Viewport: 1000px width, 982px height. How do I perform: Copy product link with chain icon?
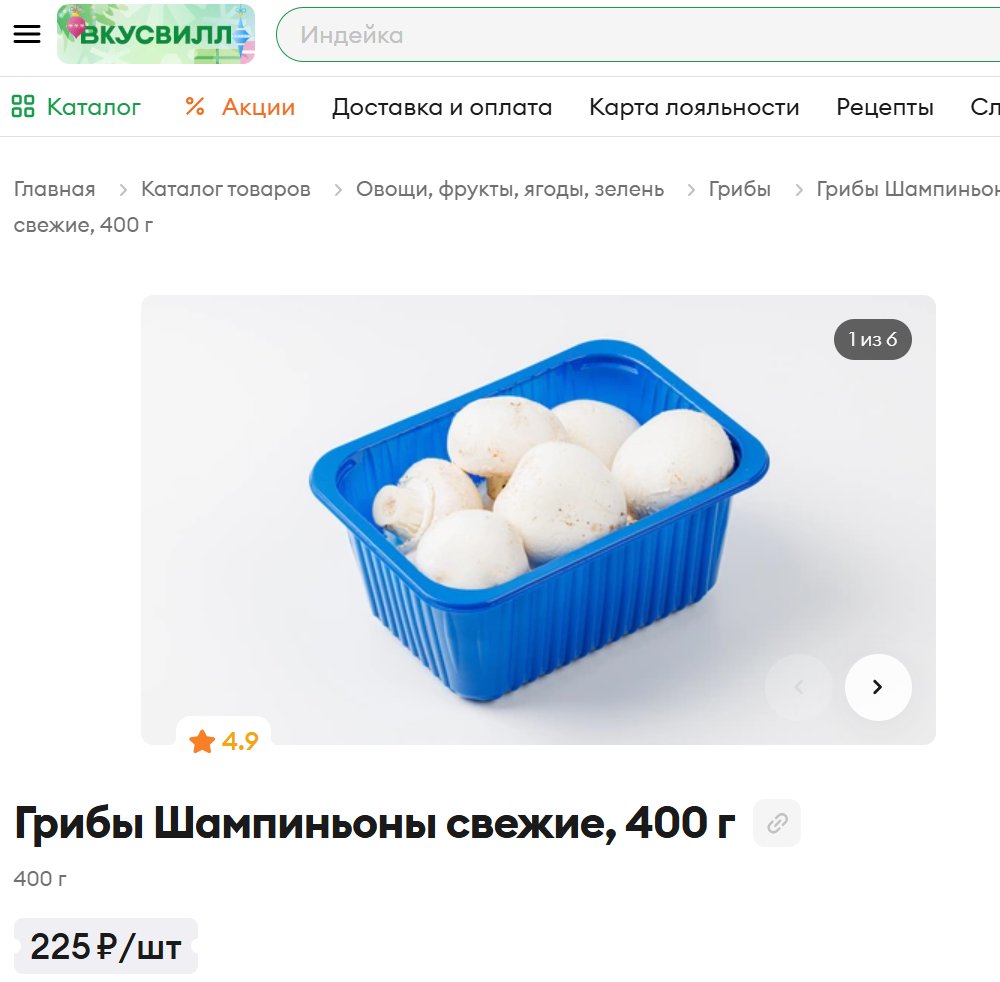point(777,823)
